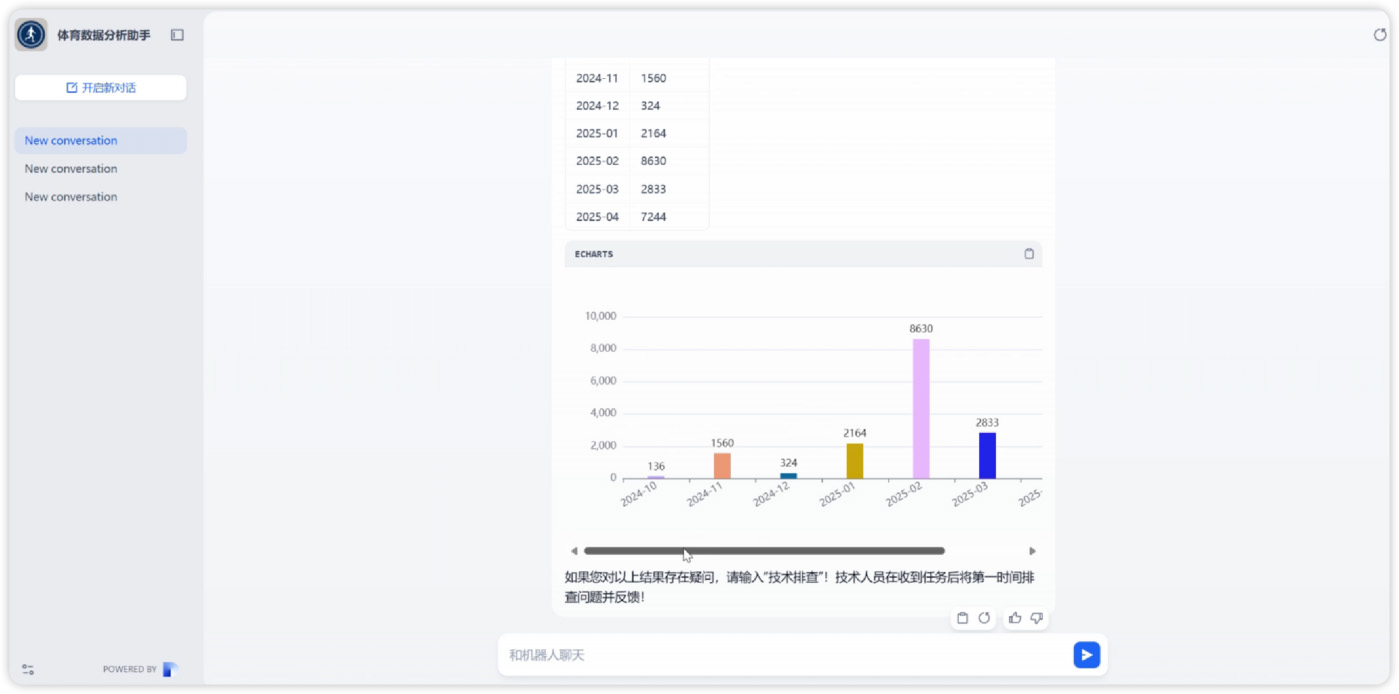Refresh the chat with top-right reload icon
This screenshot has width=1399, height=694.
coord(1379,33)
